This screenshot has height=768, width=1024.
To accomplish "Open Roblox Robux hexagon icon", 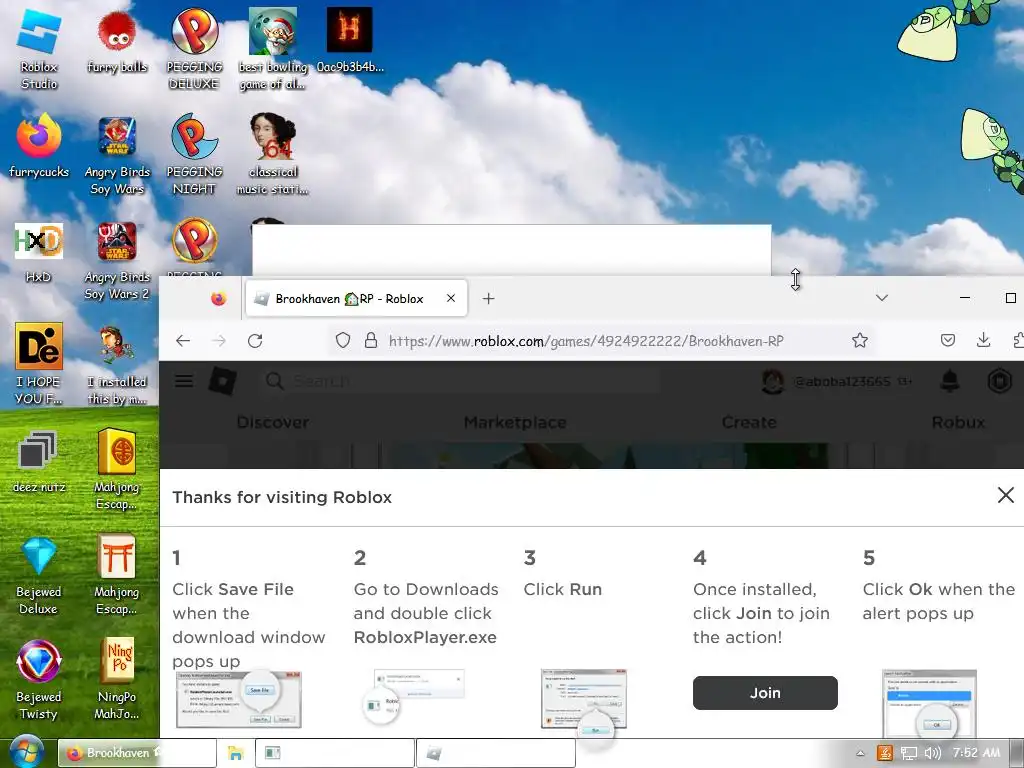I will tap(999, 381).
